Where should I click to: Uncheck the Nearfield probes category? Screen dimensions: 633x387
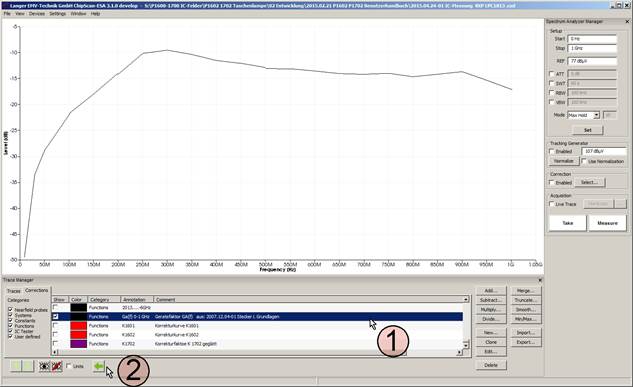point(10,310)
